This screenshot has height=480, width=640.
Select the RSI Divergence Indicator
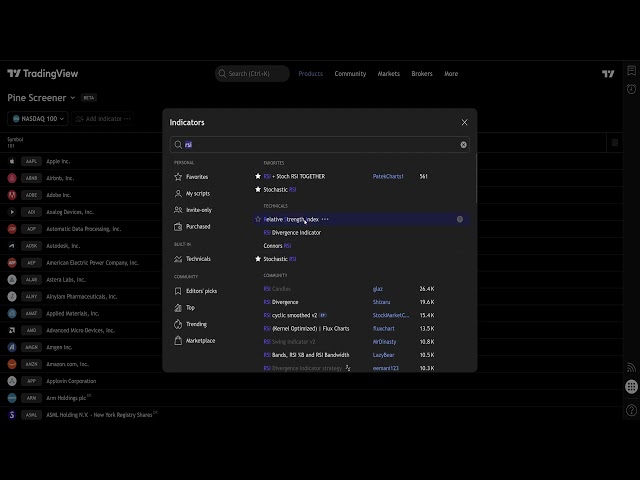(x=292, y=233)
